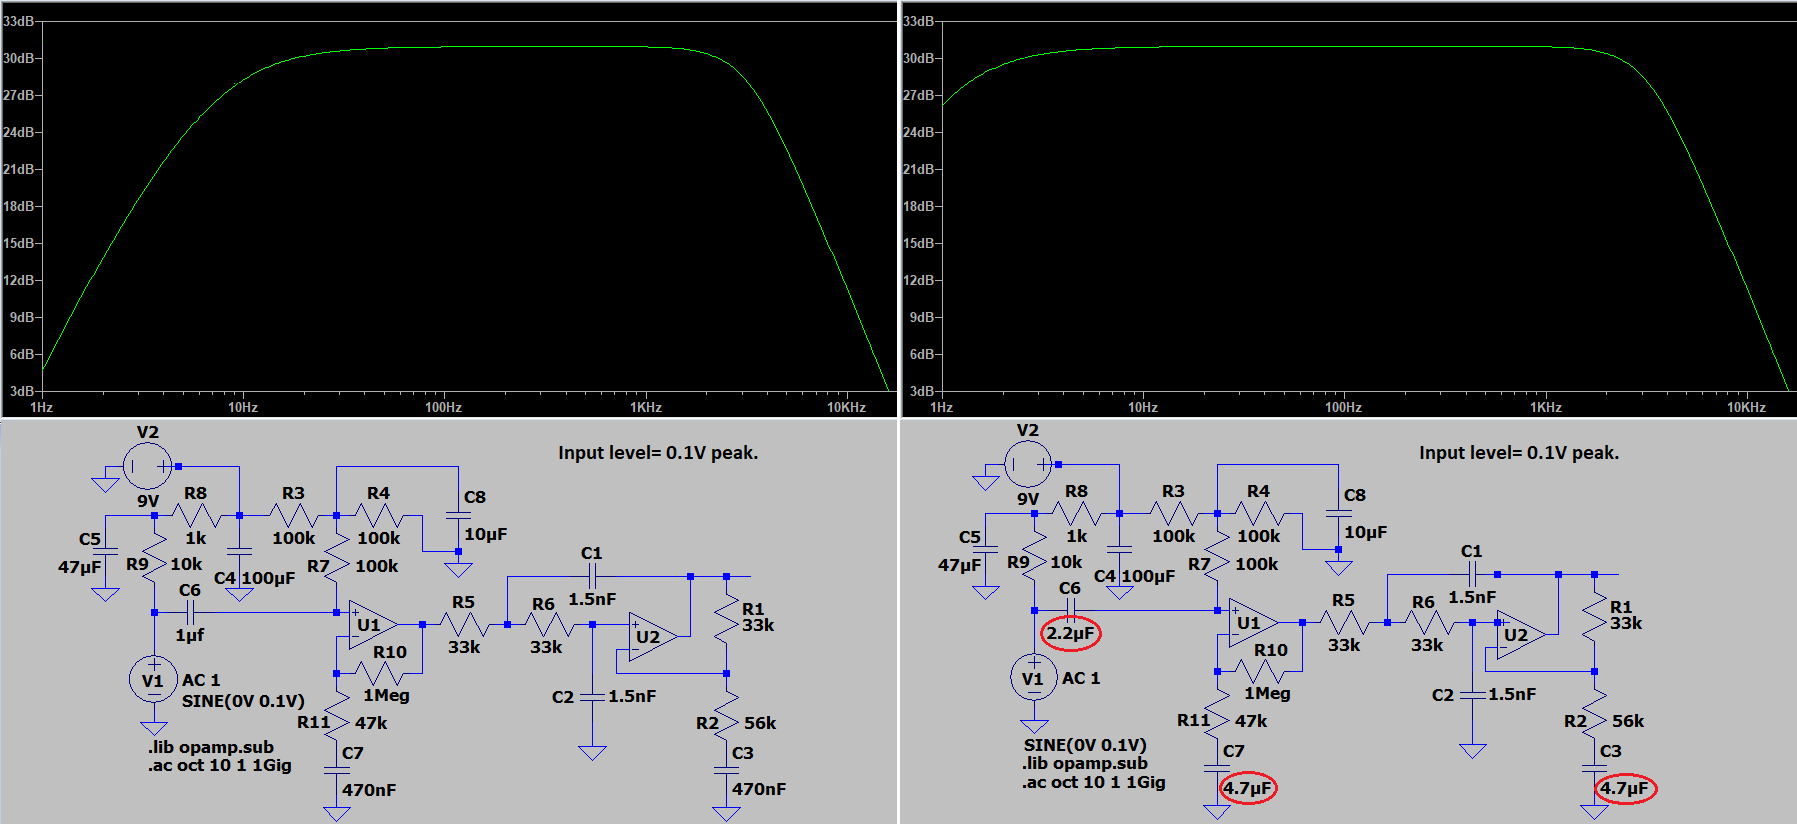The height and width of the screenshot is (824, 1797).
Task: Select resistor R4 symbol in the right schematic
Action: (x=1259, y=514)
